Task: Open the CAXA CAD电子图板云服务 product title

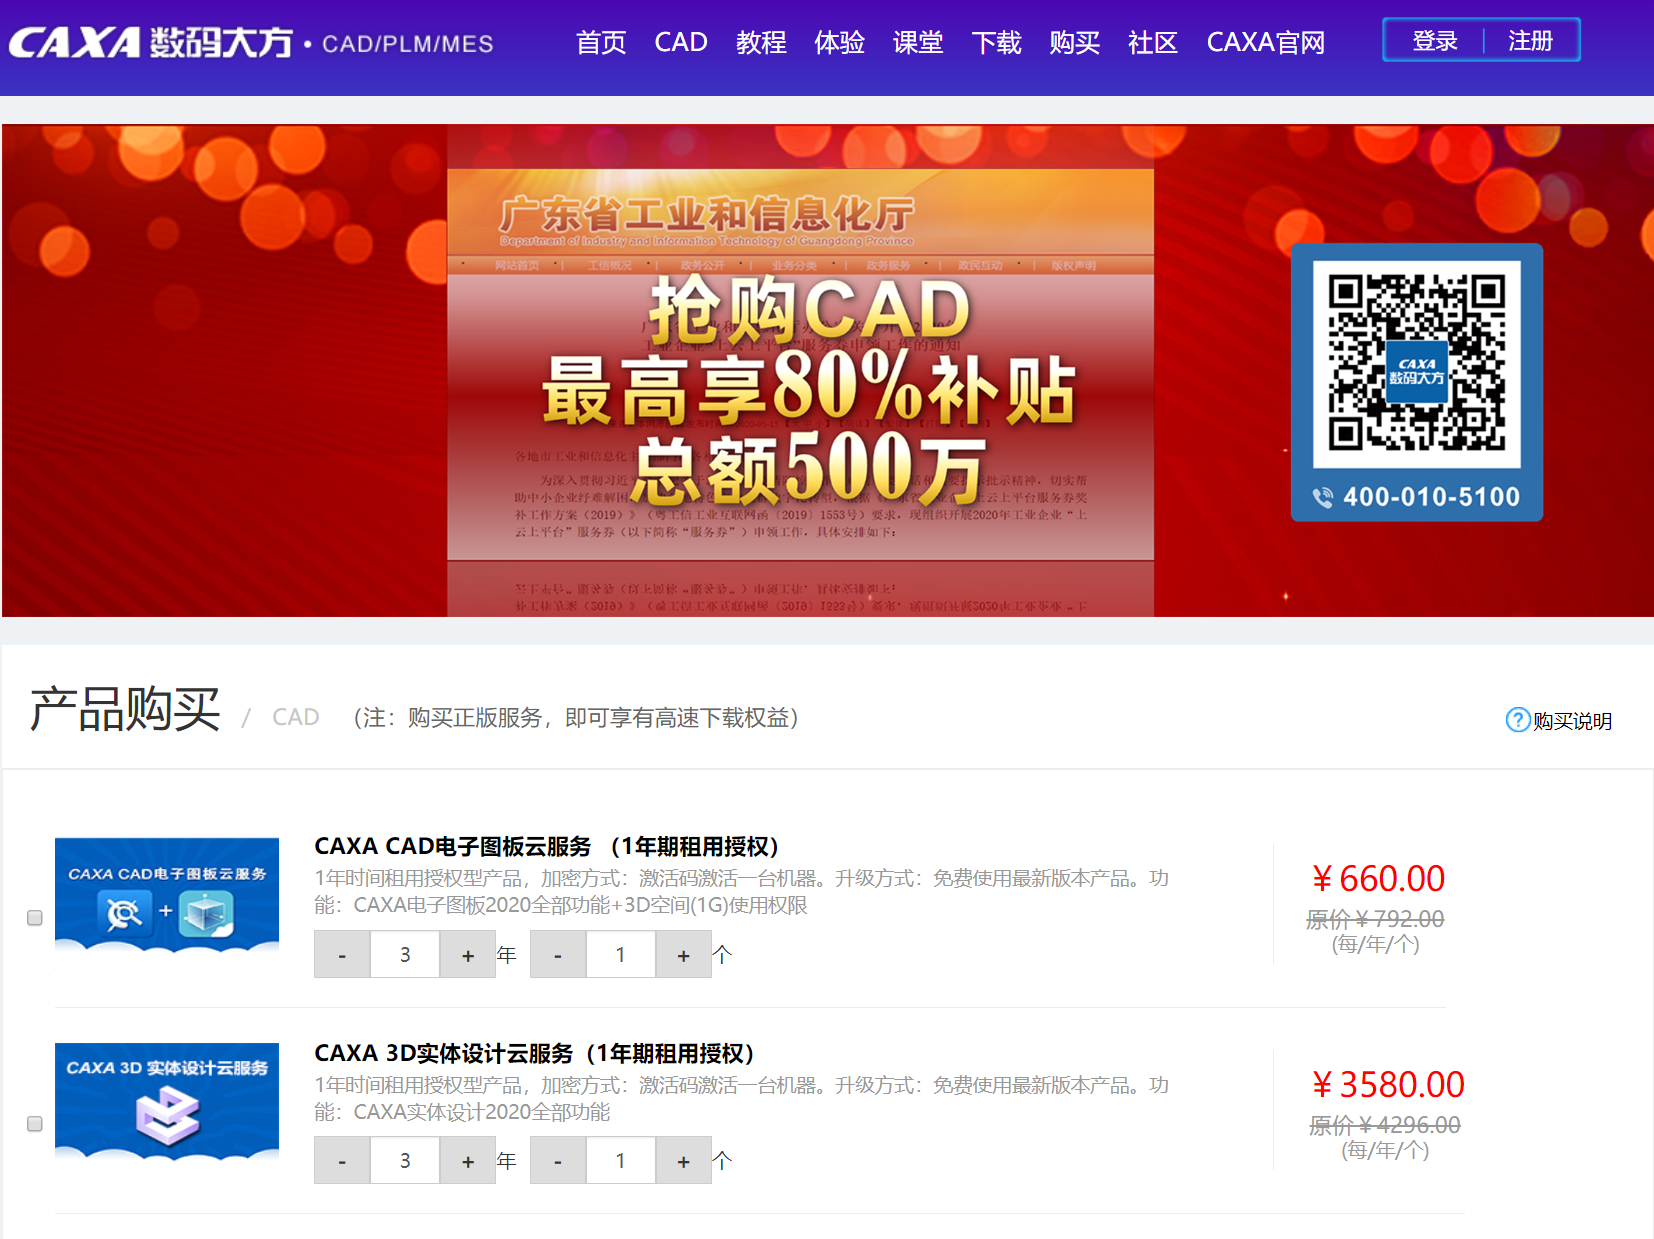Action: (x=547, y=846)
